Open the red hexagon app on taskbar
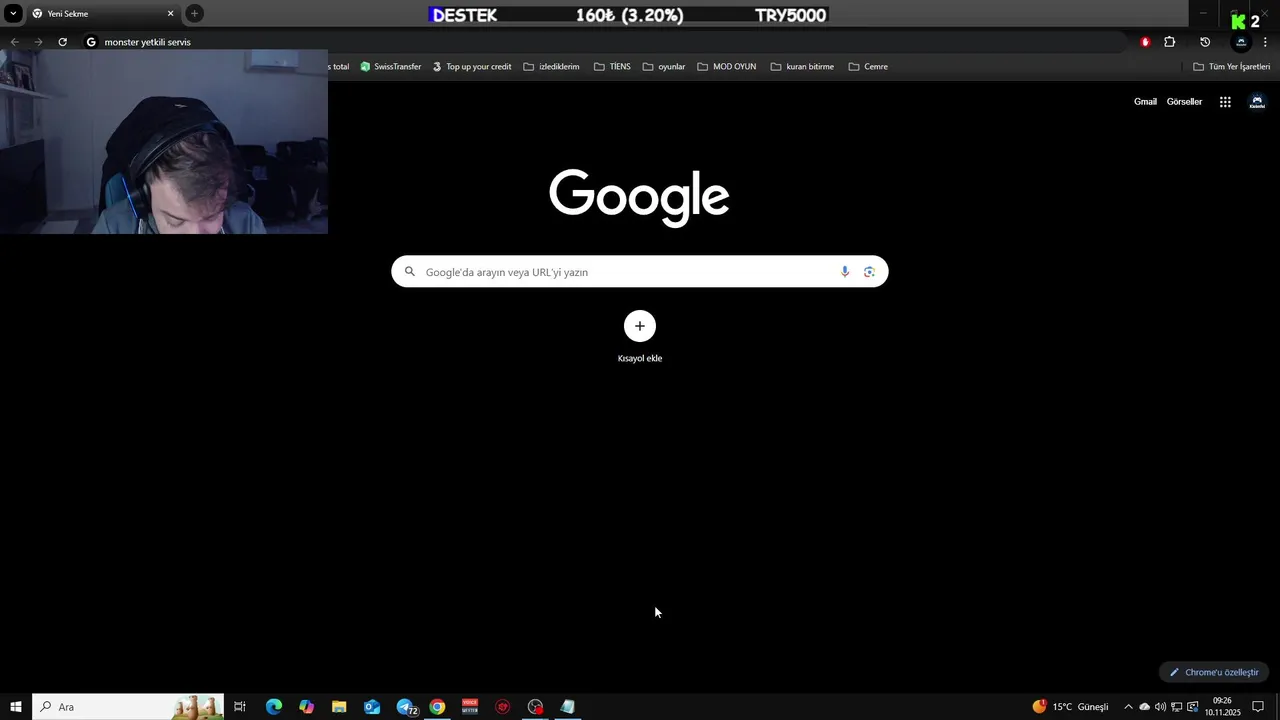This screenshot has height=720, width=1280. [x=503, y=707]
